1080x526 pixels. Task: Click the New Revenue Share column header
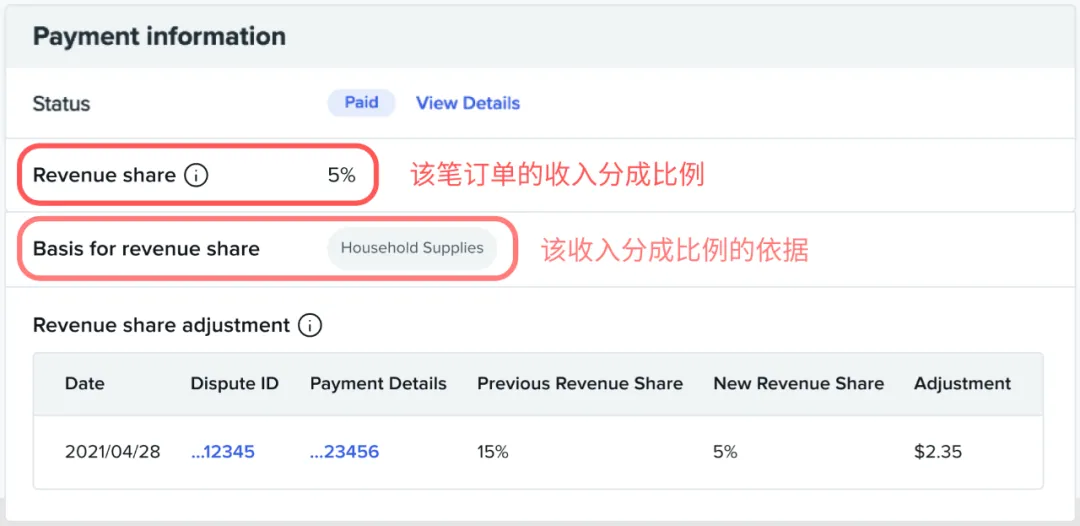(x=798, y=383)
